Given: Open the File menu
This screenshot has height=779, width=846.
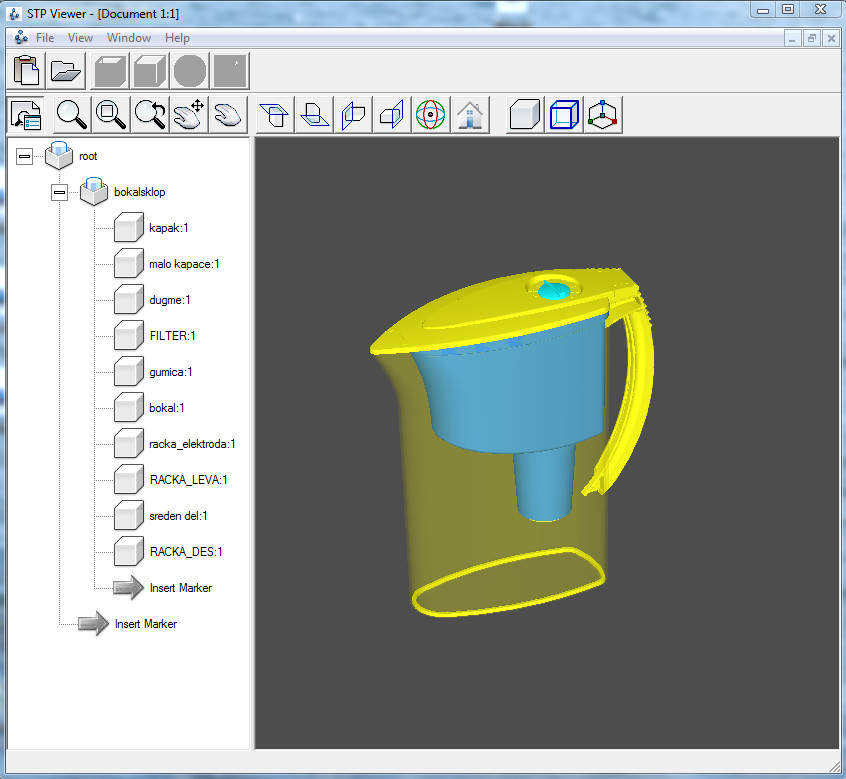Looking at the screenshot, I should tap(45, 38).
